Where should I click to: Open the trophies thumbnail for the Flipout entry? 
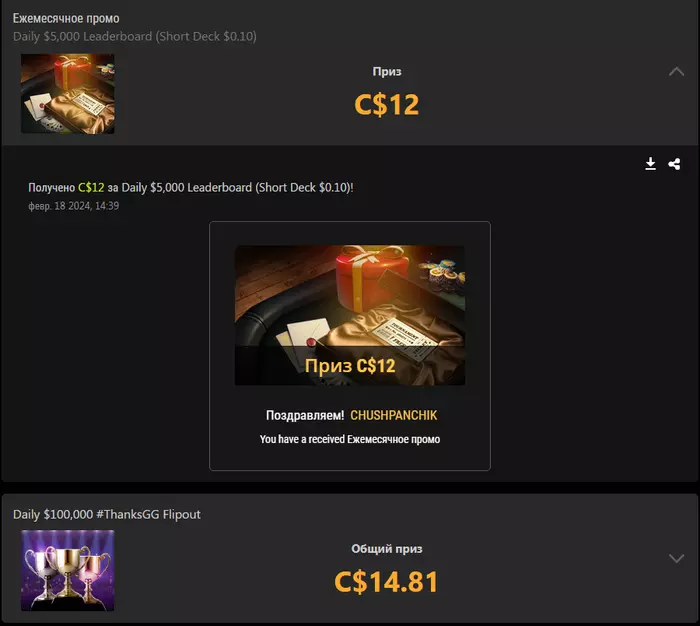[x=67, y=570]
